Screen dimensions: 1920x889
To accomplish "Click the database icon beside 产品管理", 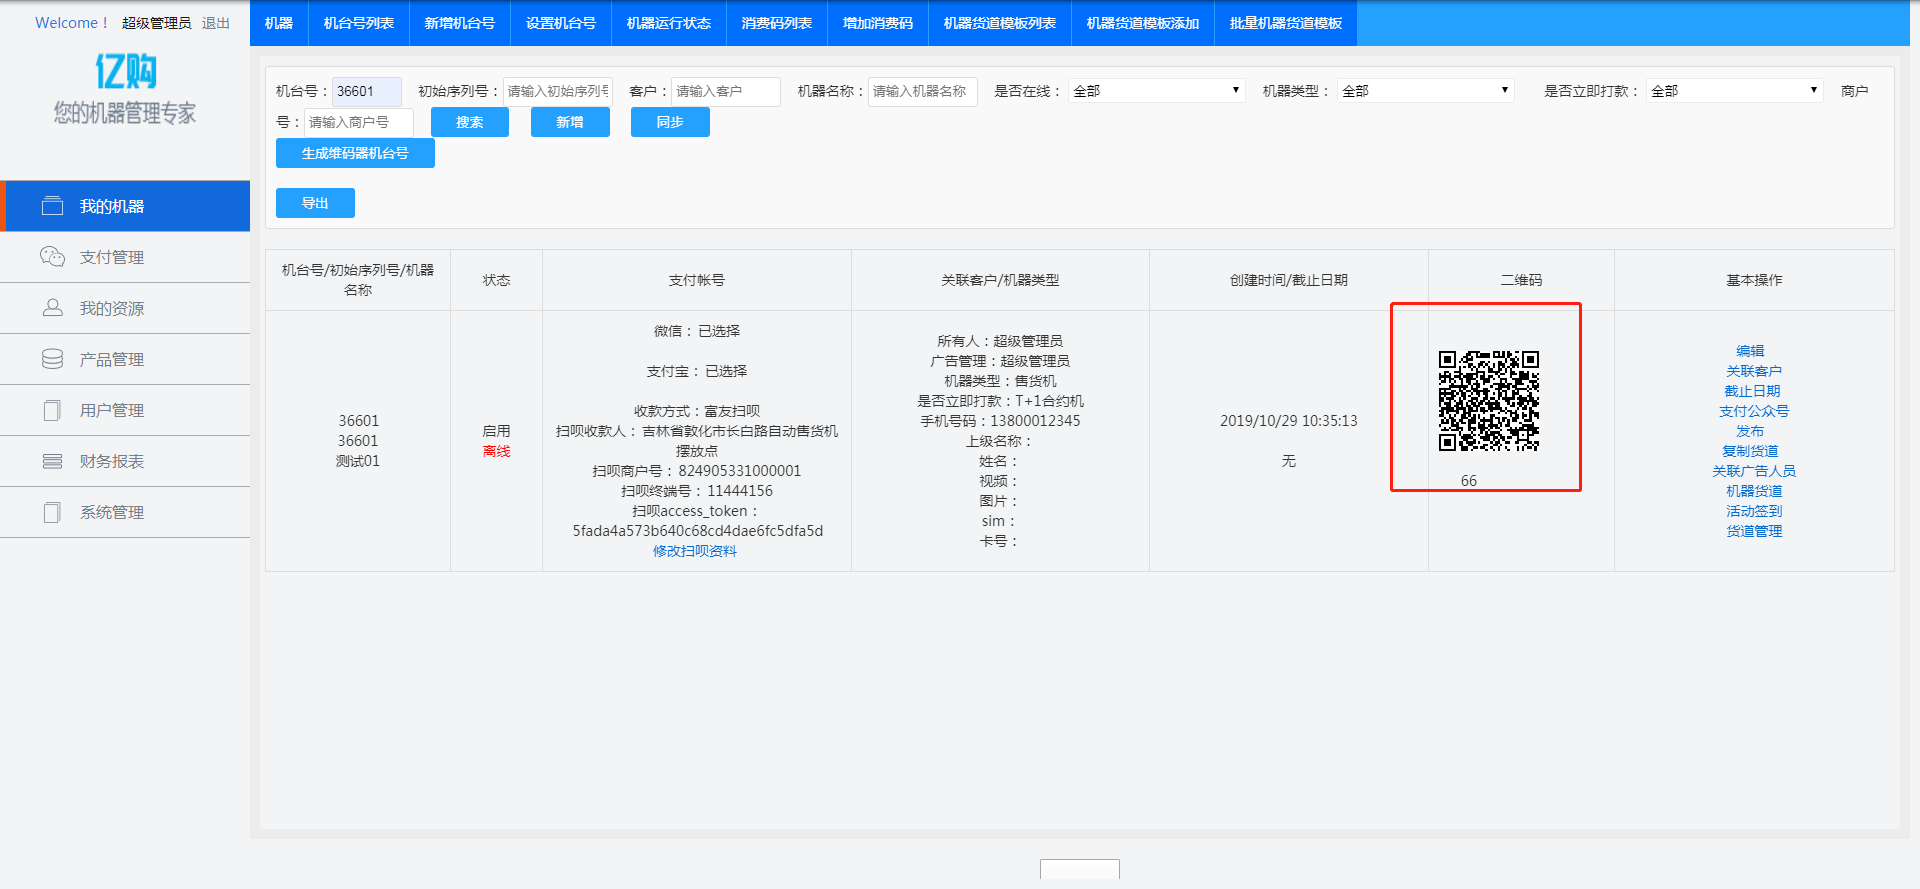I will pyautogui.click(x=52, y=359).
